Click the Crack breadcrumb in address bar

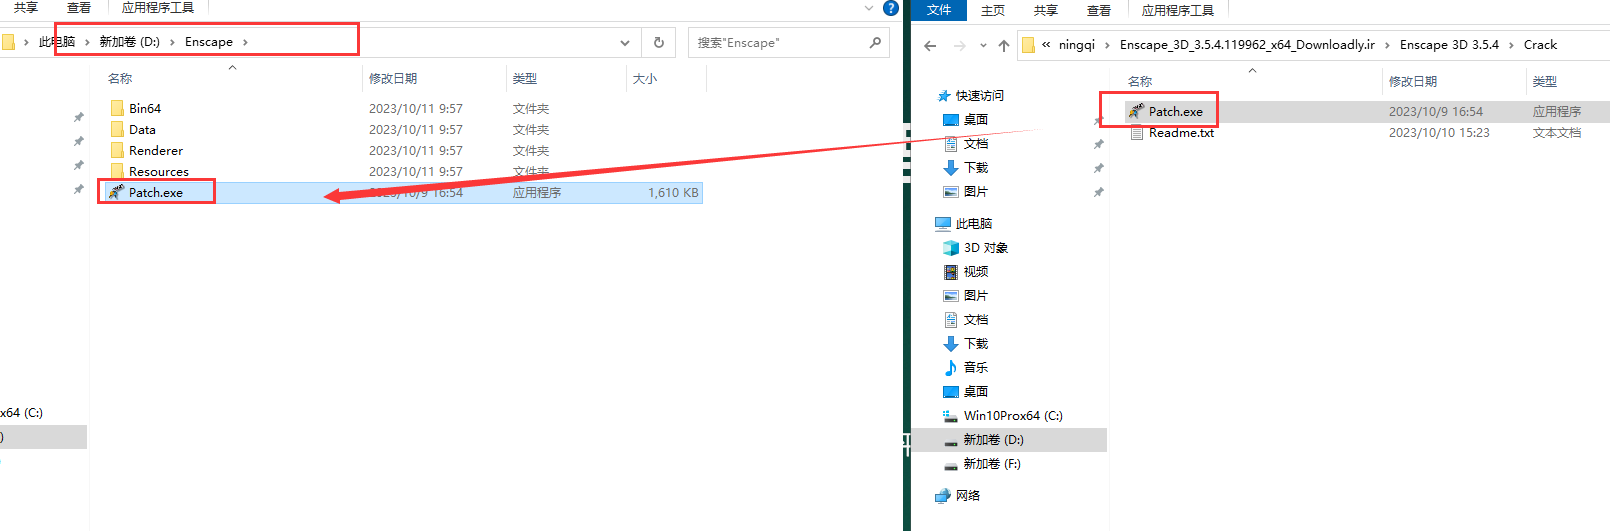pyautogui.click(x=1540, y=45)
